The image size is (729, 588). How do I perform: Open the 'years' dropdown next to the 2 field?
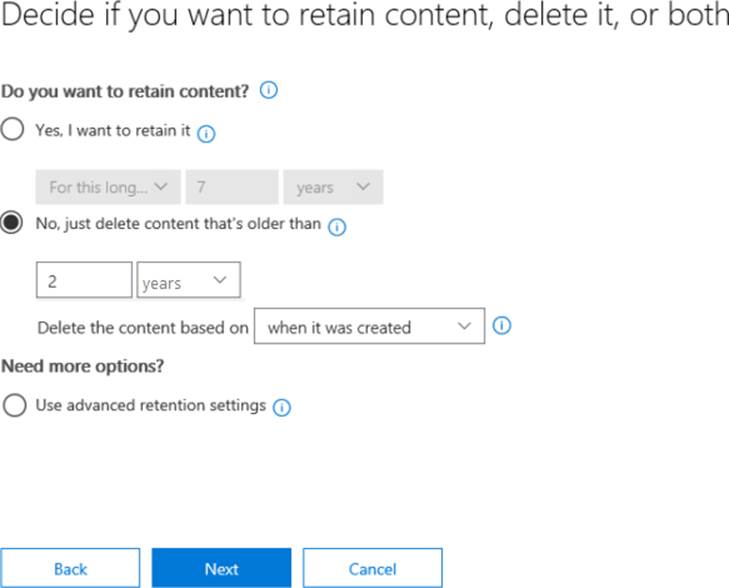point(188,282)
